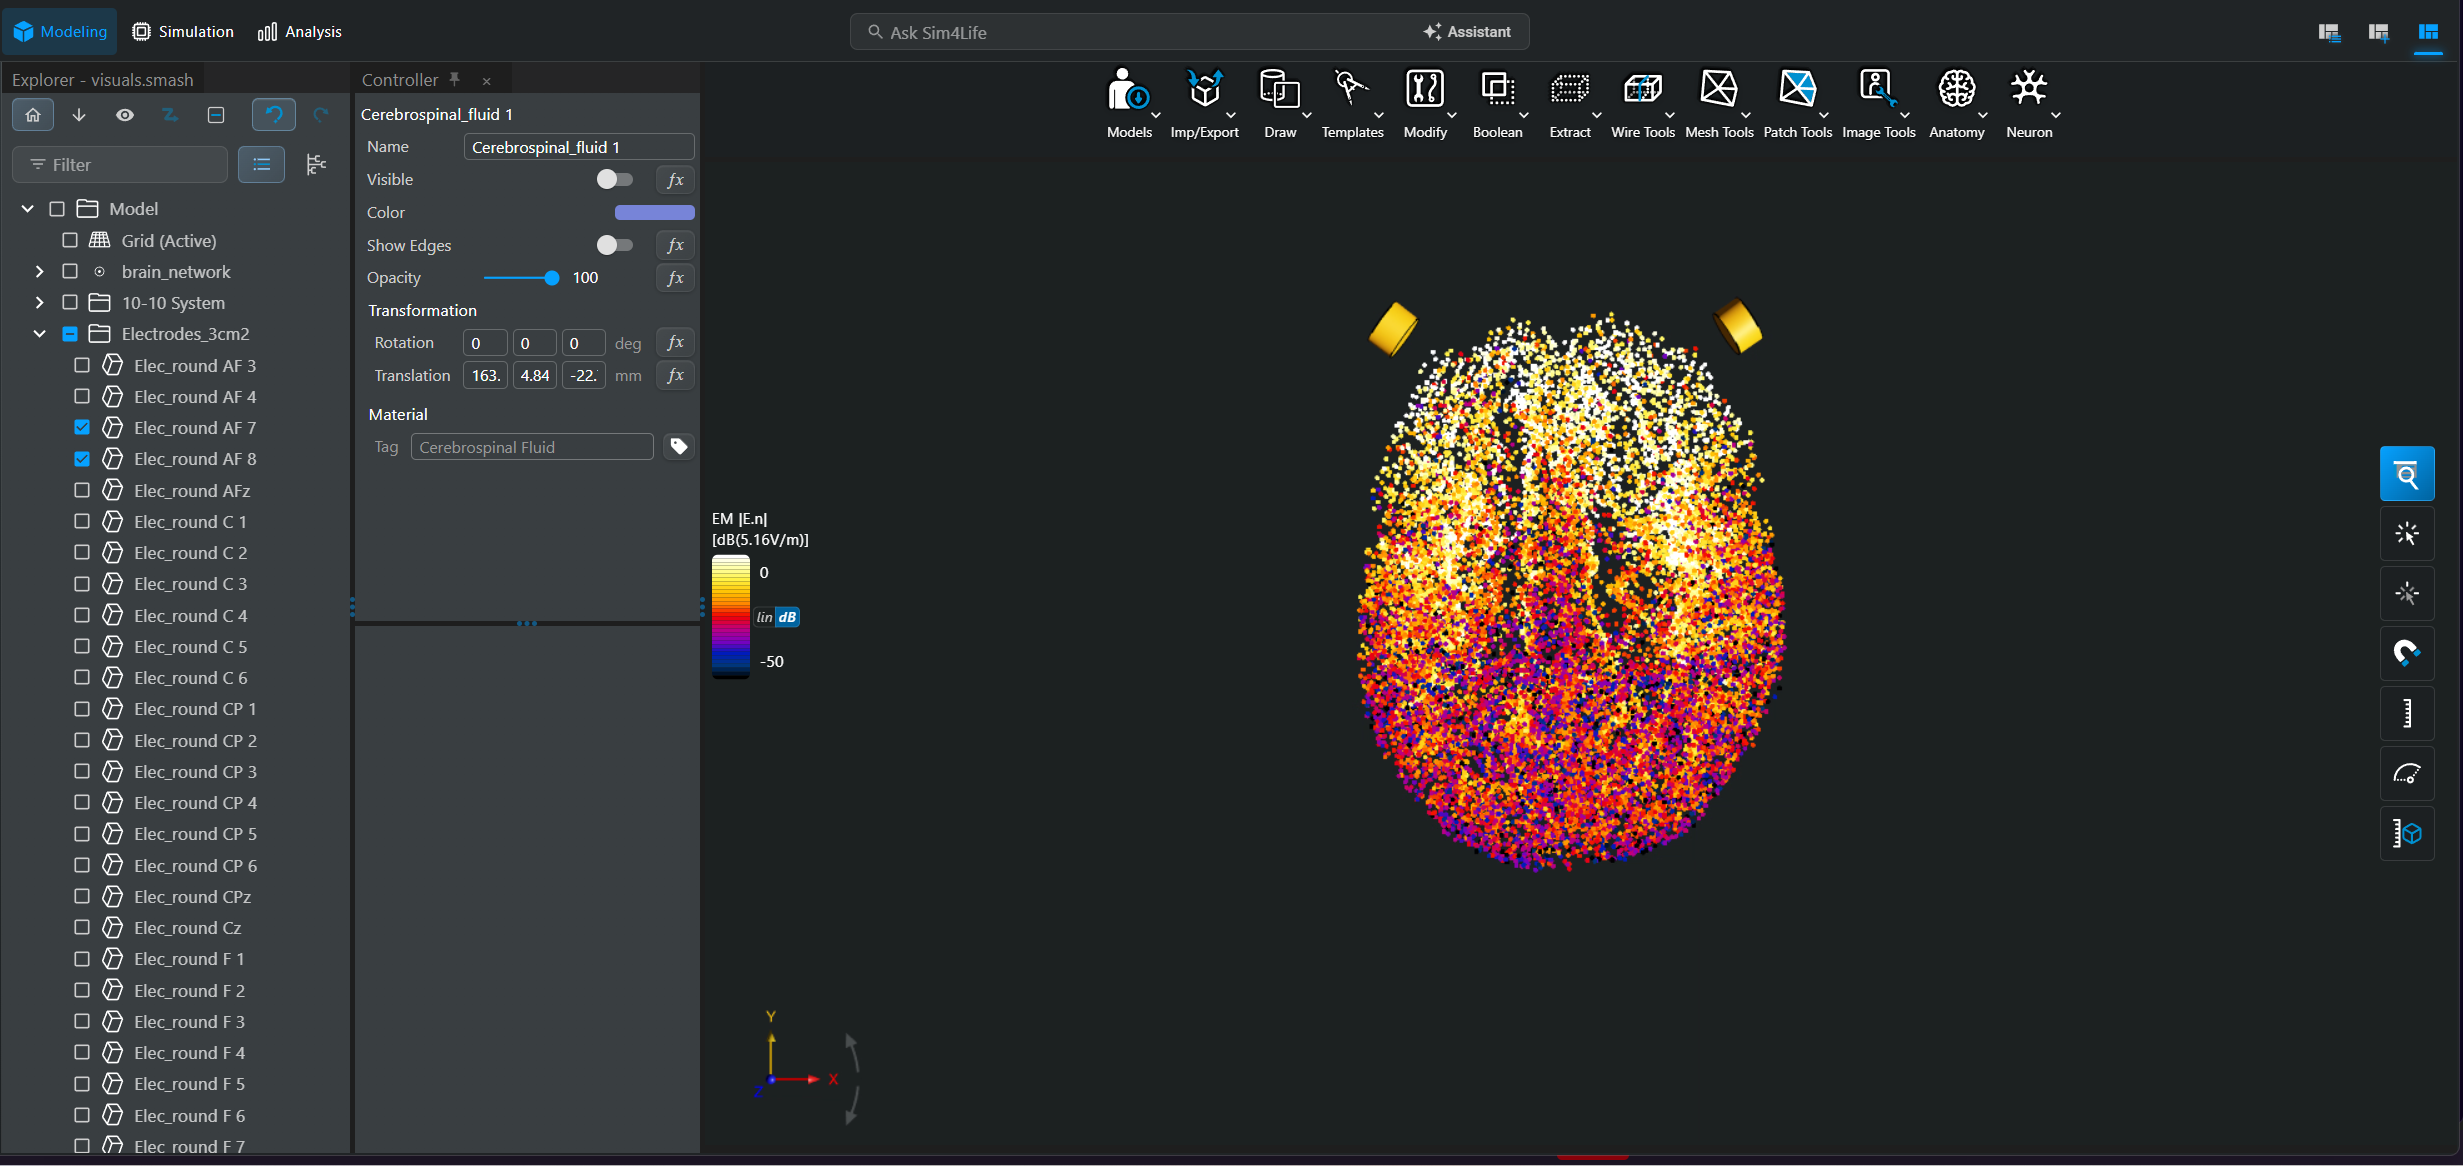Viewport: 2463px width, 1166px height.
Task: Collapse the Electrodes_3cm2 folder
Action: [x=39, y=334]
